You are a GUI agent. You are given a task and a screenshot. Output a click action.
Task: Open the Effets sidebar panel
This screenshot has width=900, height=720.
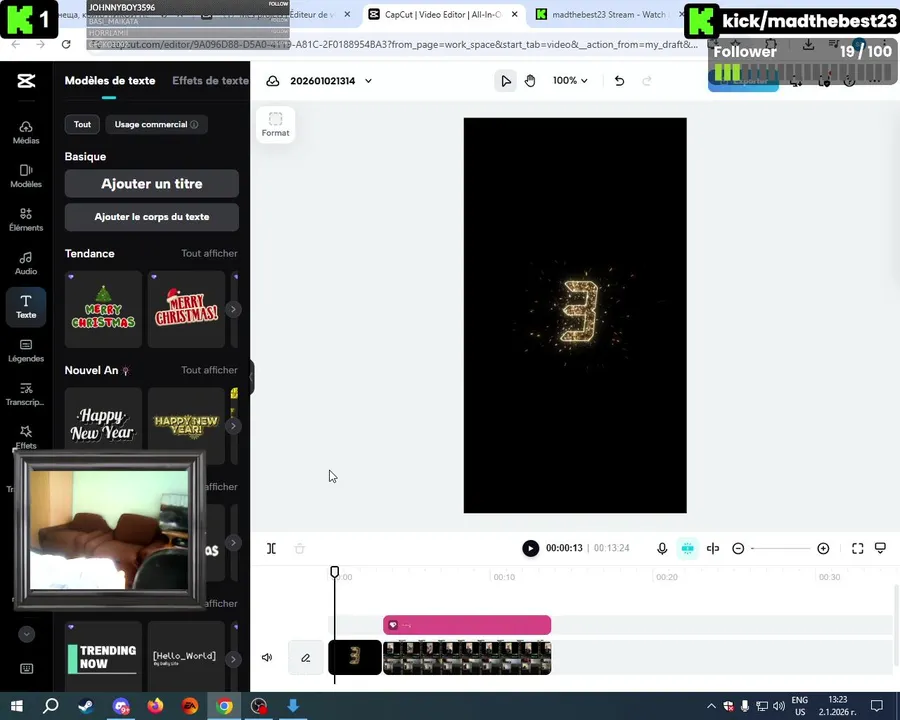tap(26, 438)
